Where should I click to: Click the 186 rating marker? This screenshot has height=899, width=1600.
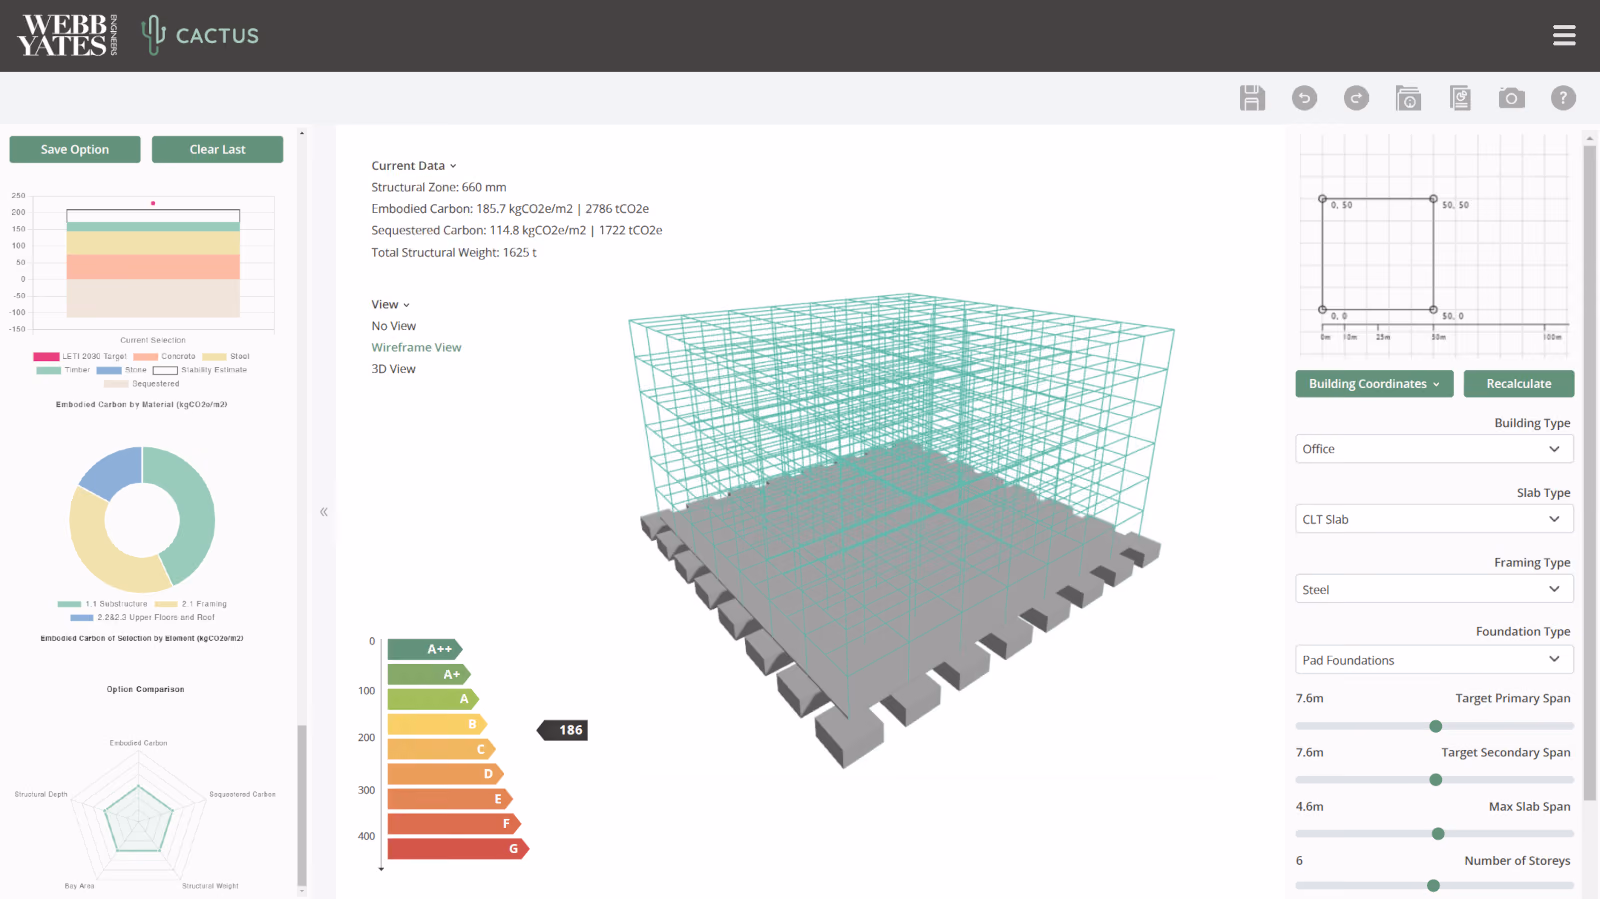(x=563, y=730)
